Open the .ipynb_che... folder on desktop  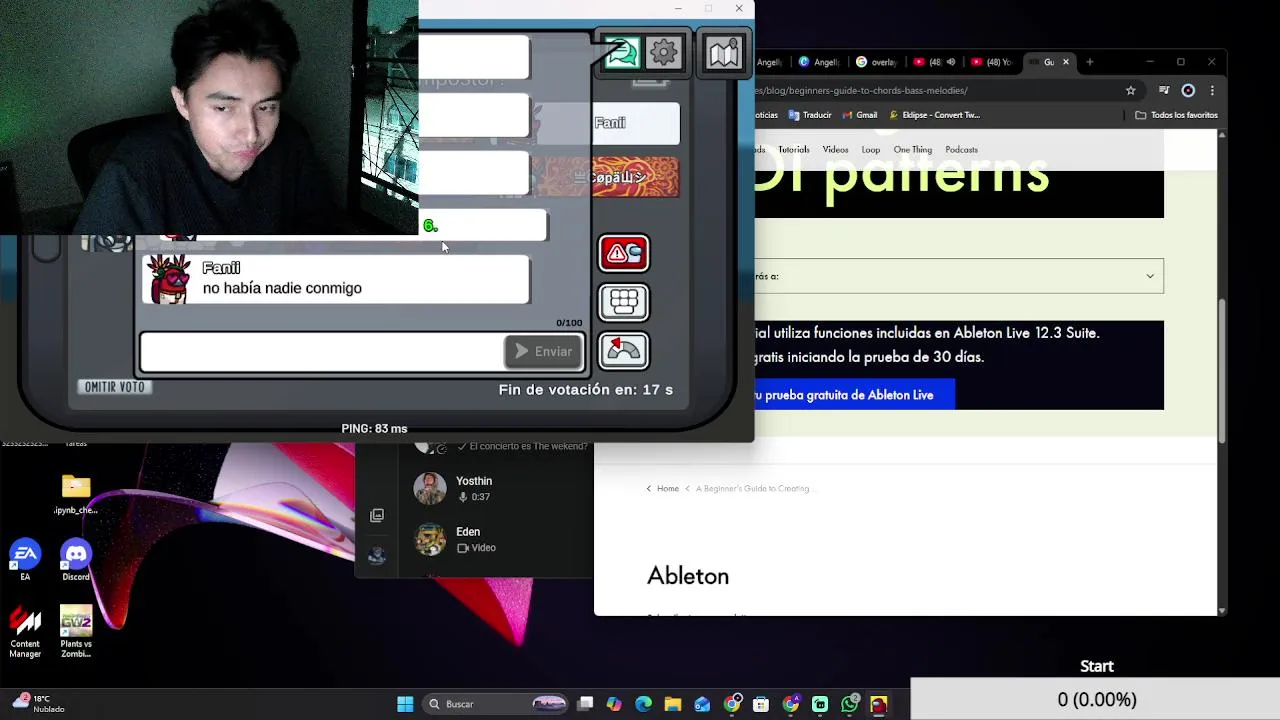tap(76, 495)
